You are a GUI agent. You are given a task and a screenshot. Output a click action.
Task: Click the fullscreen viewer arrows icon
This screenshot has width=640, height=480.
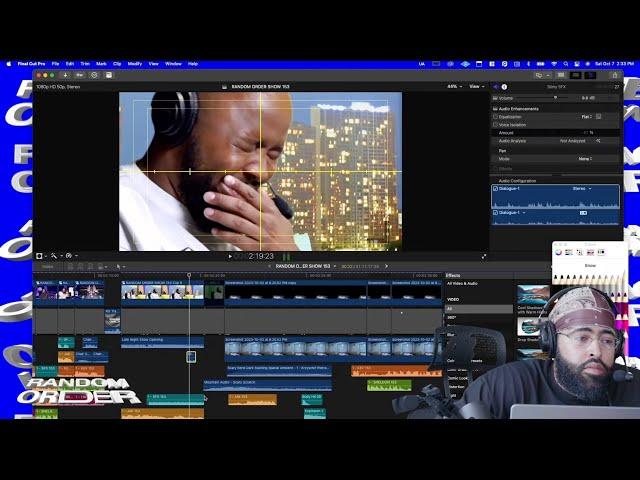coord(396,256)
